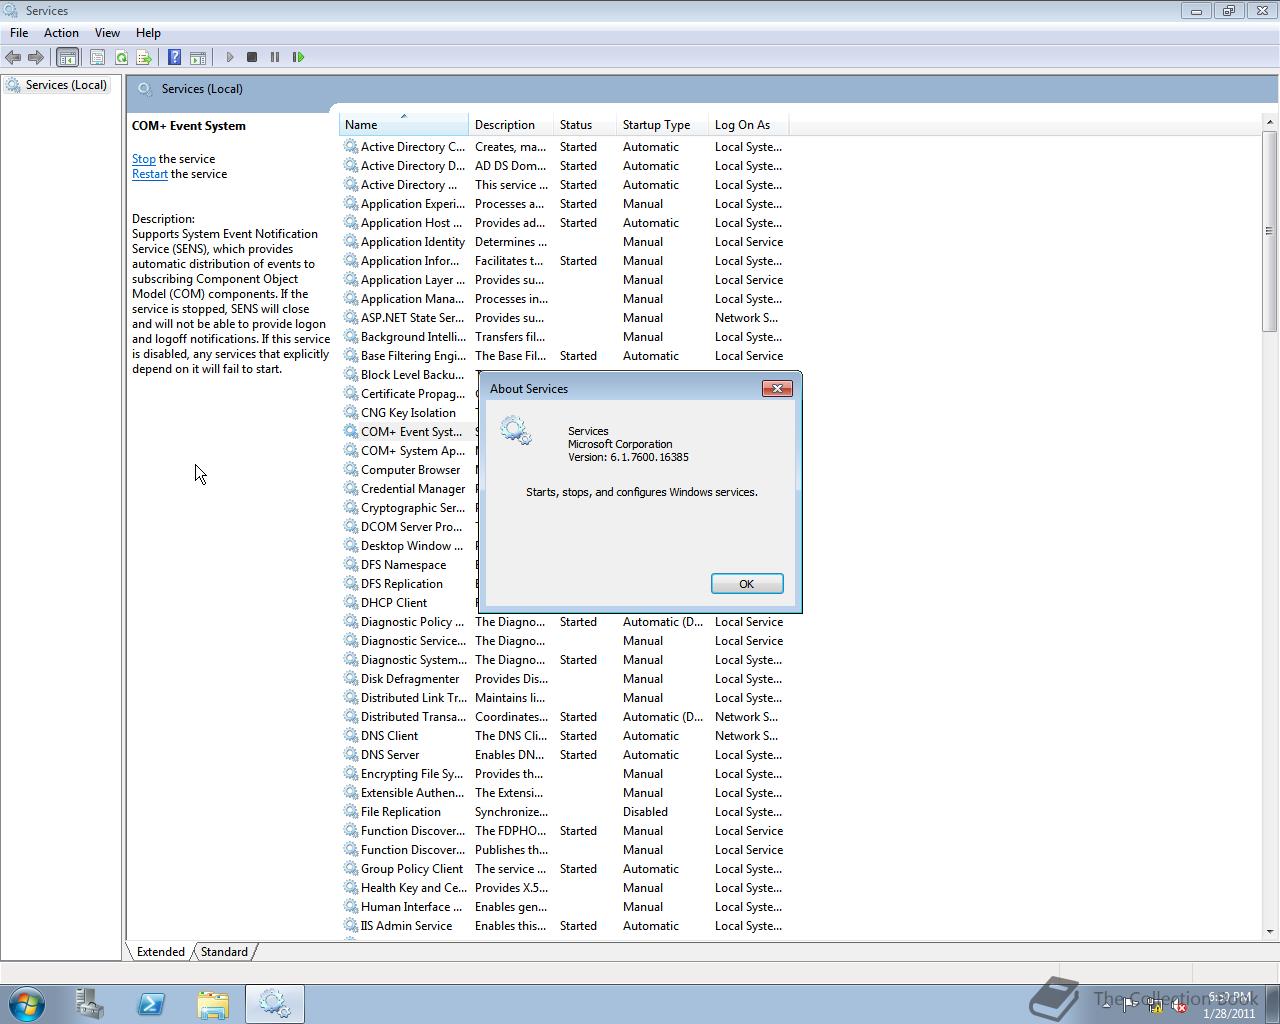Click the gears icon in About Services dialog

tap(516, 431)
